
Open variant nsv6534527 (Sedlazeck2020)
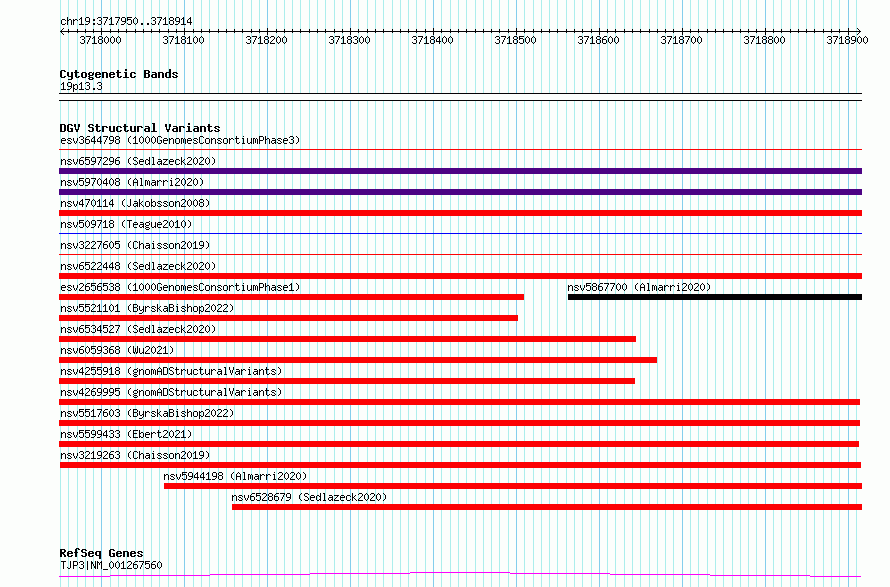[x=138, y=329]
